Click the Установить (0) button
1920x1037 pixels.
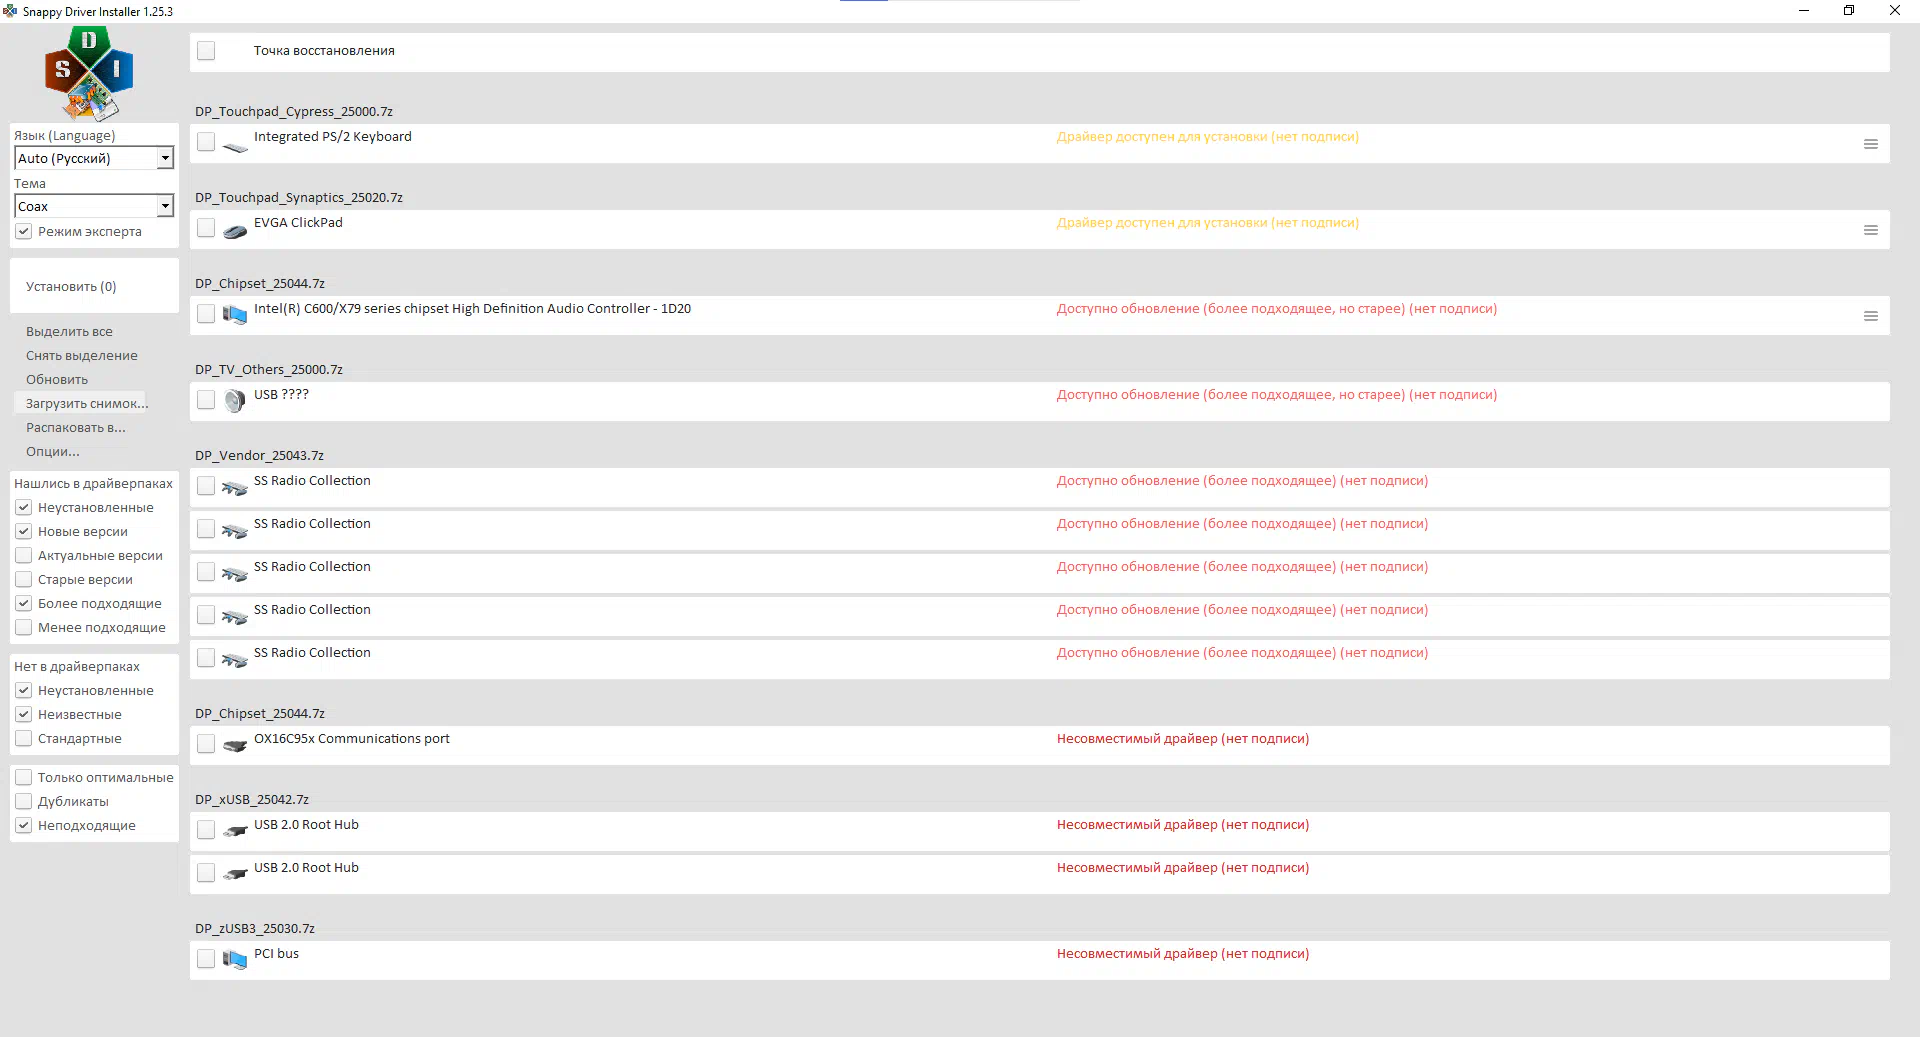(94, 286)
